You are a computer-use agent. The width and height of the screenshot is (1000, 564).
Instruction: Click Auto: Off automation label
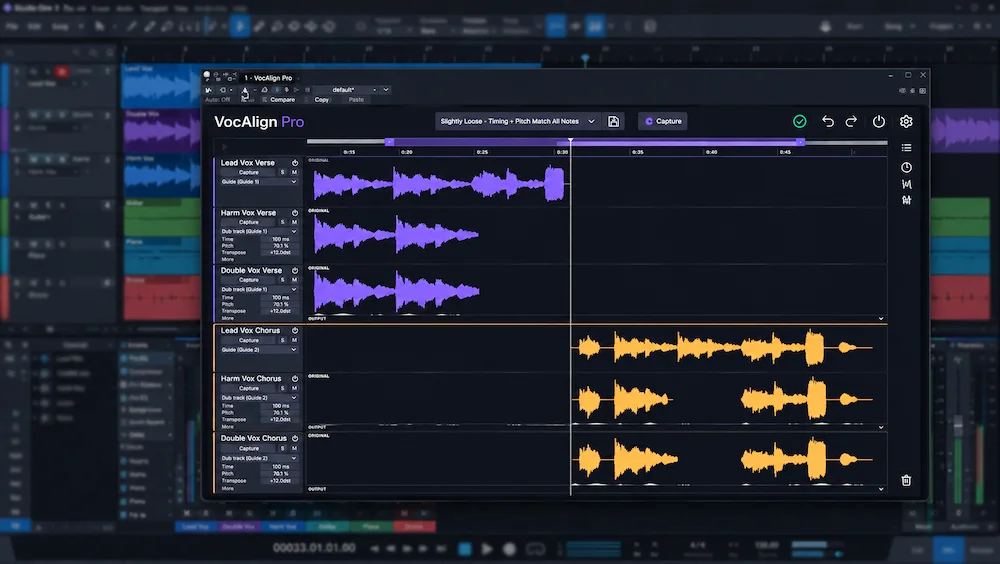(x=217, y=100)
